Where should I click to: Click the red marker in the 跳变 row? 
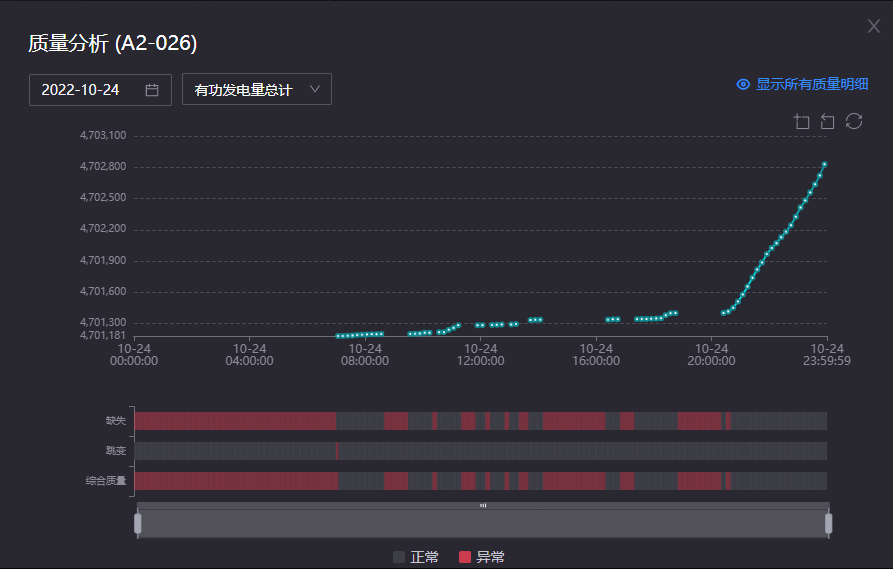pos(337,451)
